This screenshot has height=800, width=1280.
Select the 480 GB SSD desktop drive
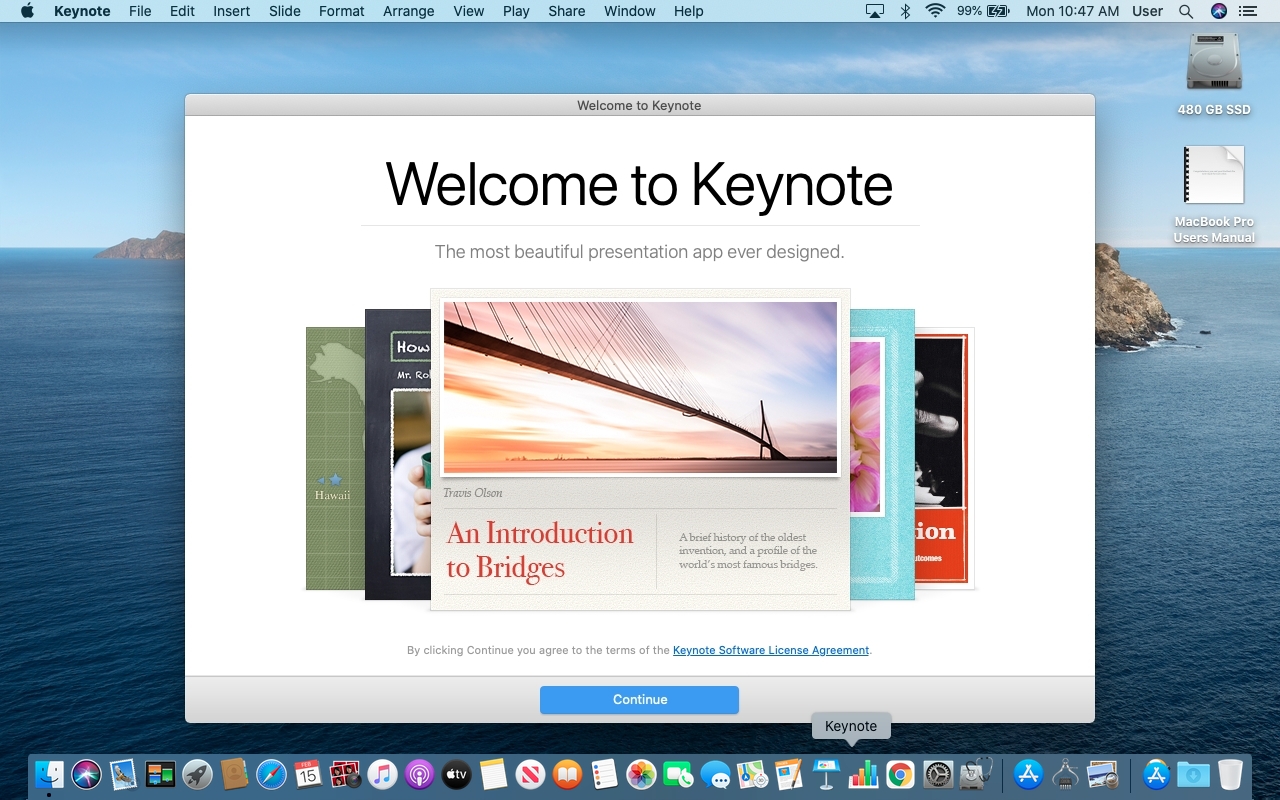coord(1214,74)
